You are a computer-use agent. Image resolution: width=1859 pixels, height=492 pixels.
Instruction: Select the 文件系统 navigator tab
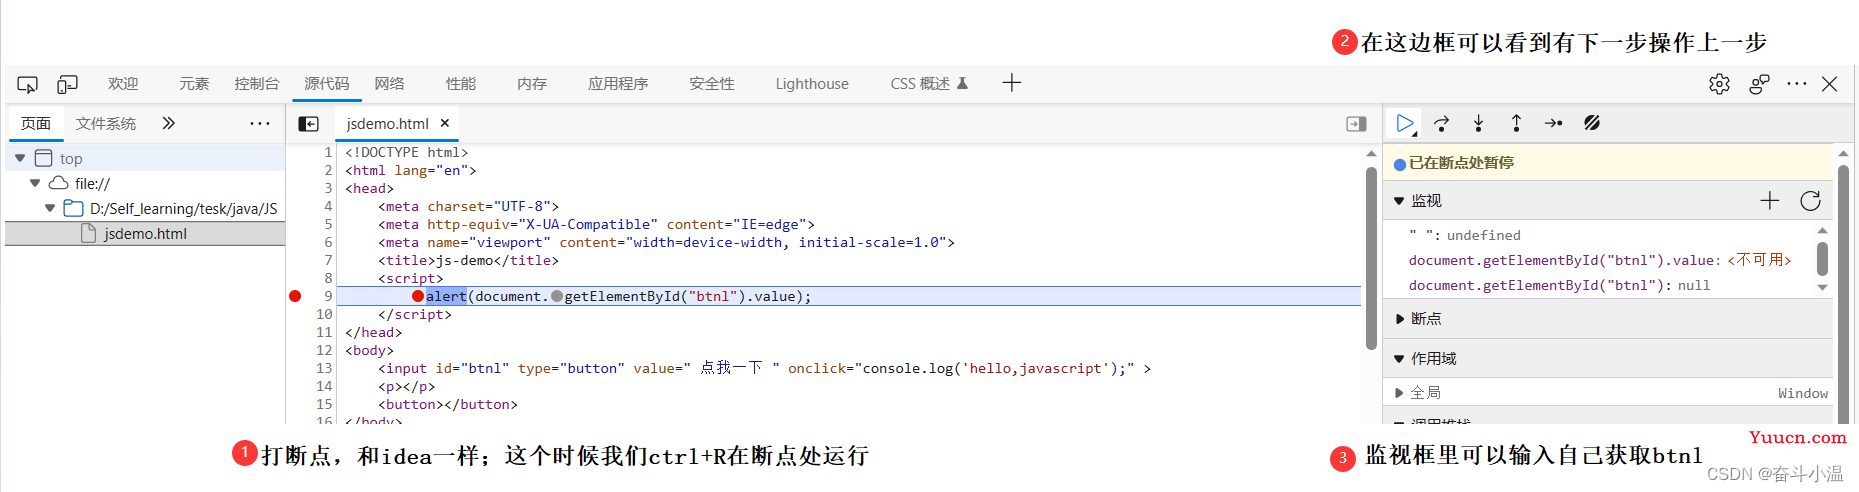[x=106, y=123]
